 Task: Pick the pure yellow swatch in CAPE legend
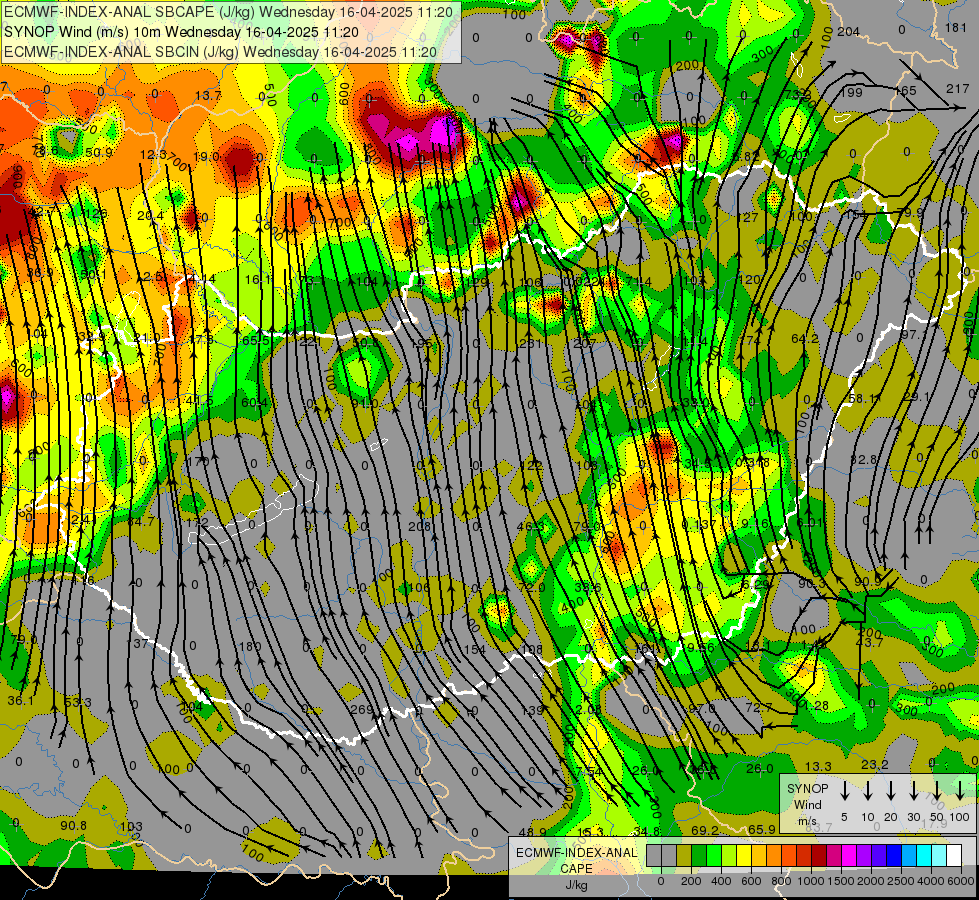click(744, 856)
